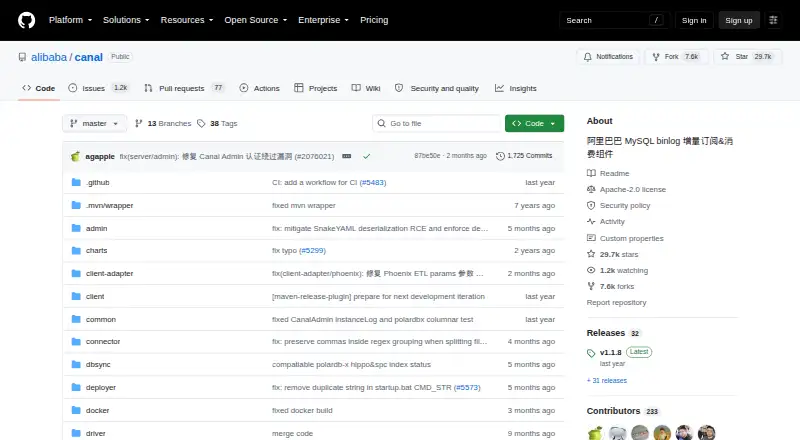Click the Sign in button

coord(694,20)
